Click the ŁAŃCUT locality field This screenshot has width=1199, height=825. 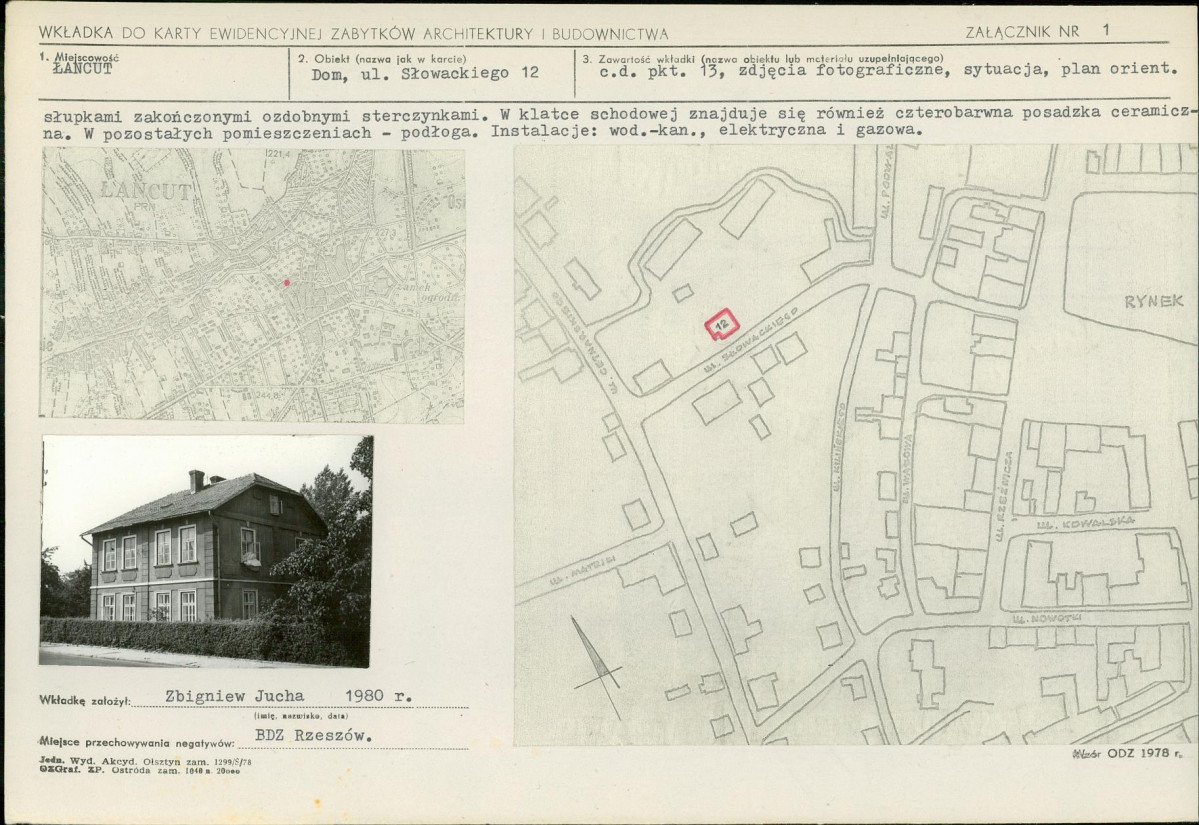(x=83, y=68)
